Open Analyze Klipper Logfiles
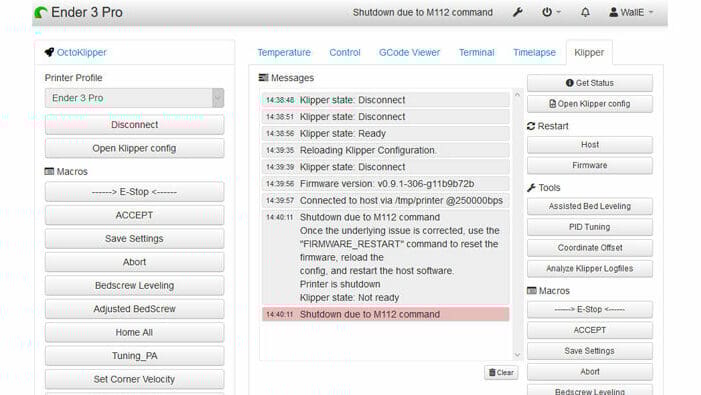Image resolution: width=701 pixels, height=395 pixels. (x=590, y=269)
